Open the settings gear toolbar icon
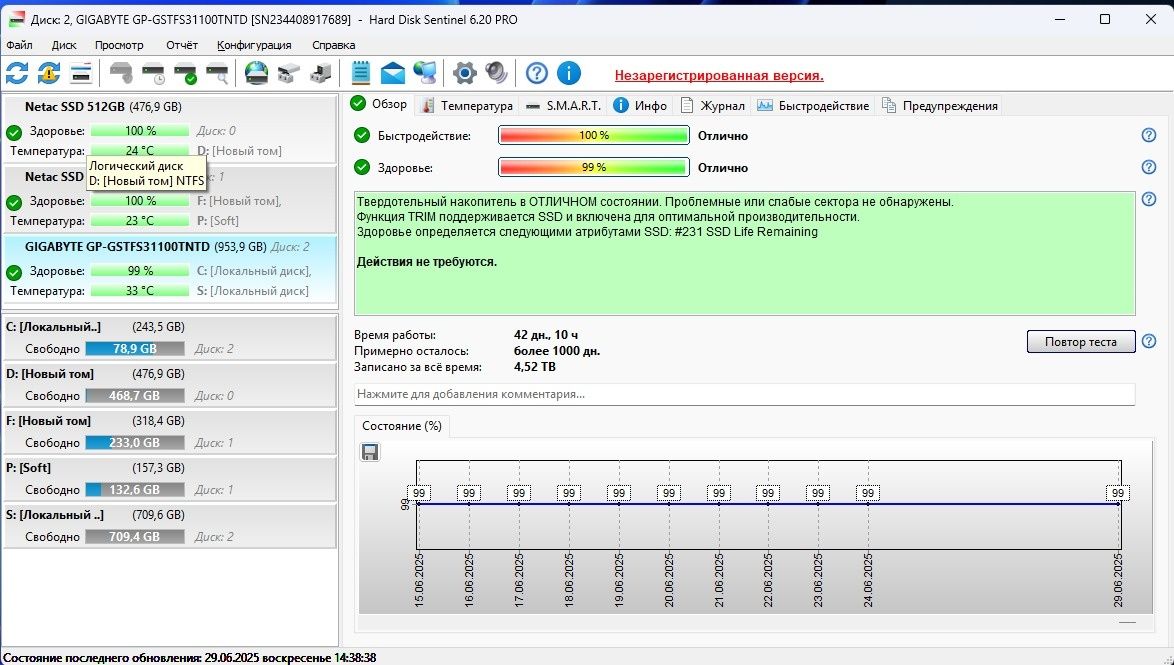Image resolution: width=1174 pixels, height=665 pixels. [x=464, y=73]
